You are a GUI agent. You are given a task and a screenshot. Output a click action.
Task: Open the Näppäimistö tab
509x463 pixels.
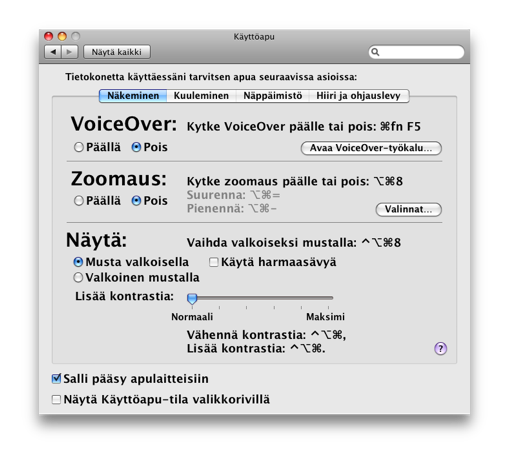(273, 96)
